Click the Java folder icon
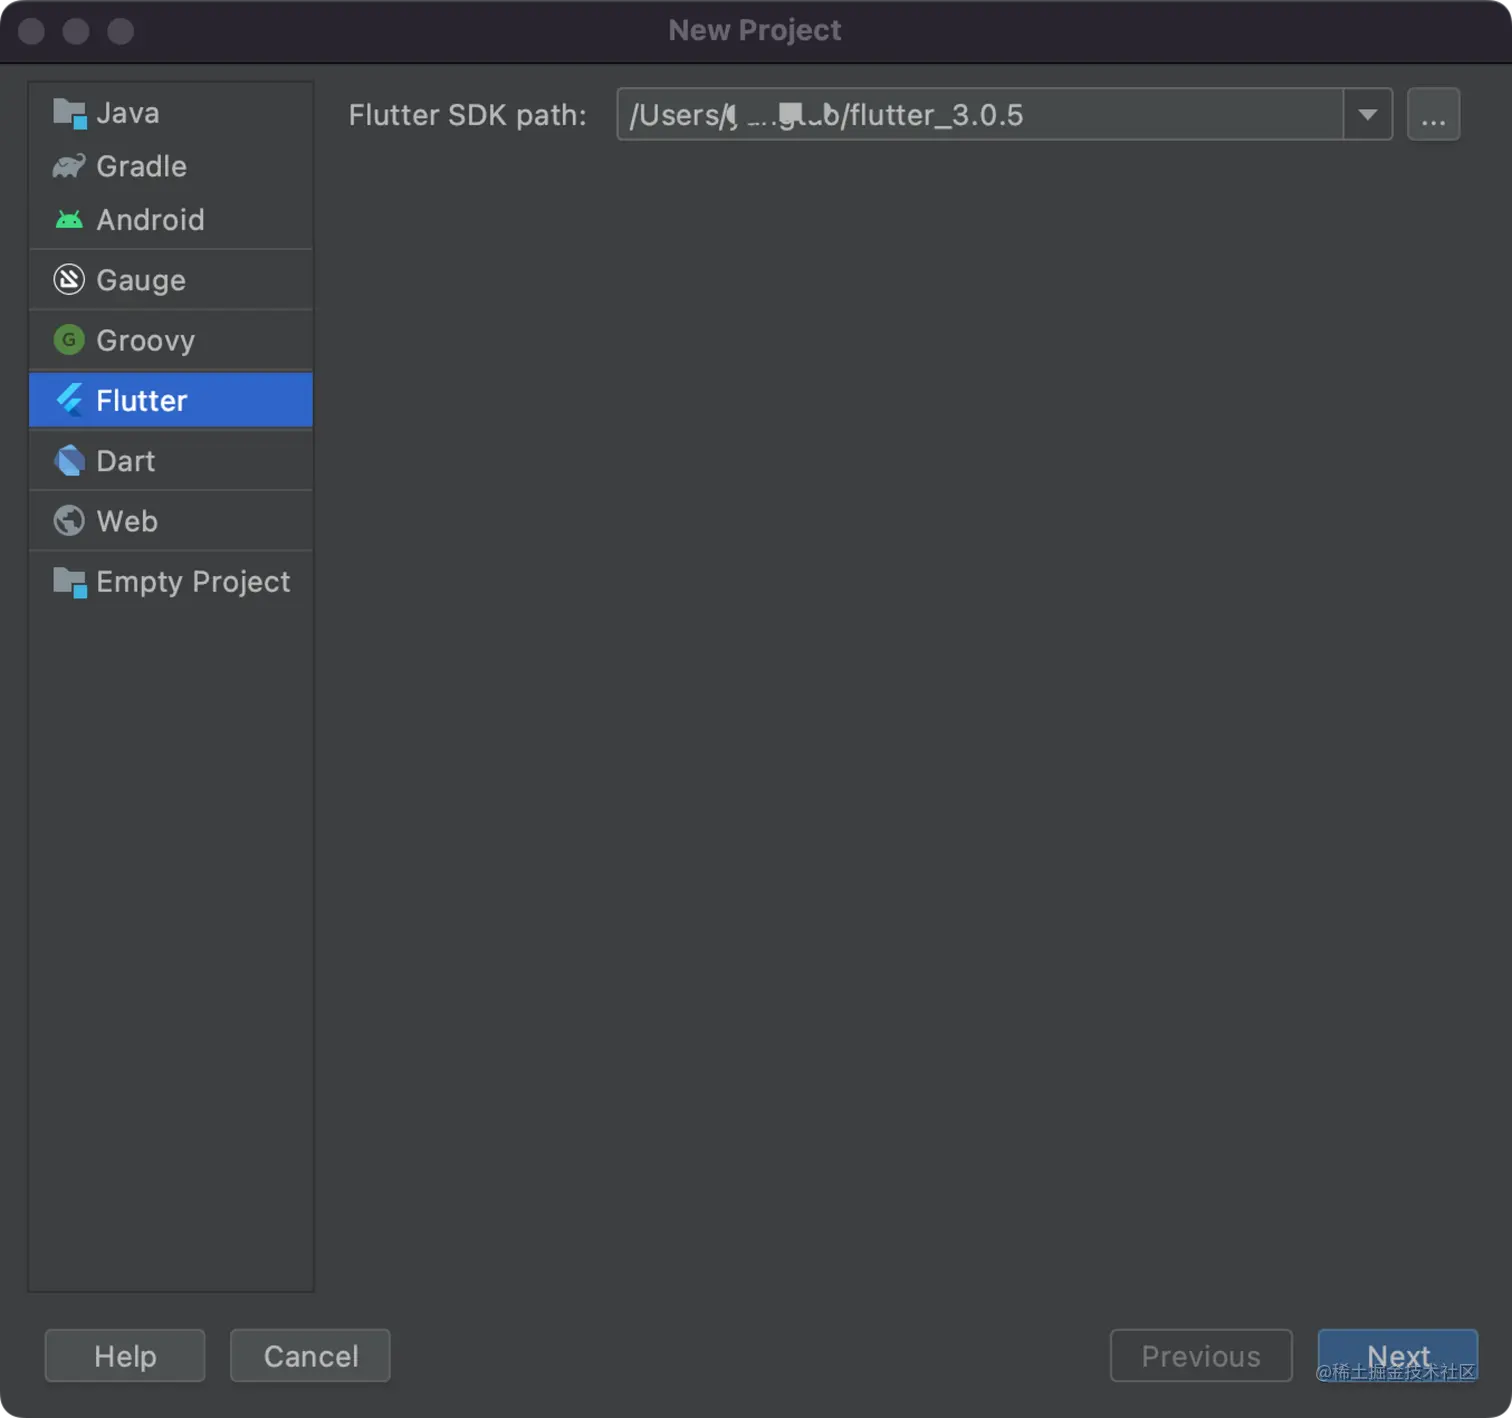 (69, 114)
